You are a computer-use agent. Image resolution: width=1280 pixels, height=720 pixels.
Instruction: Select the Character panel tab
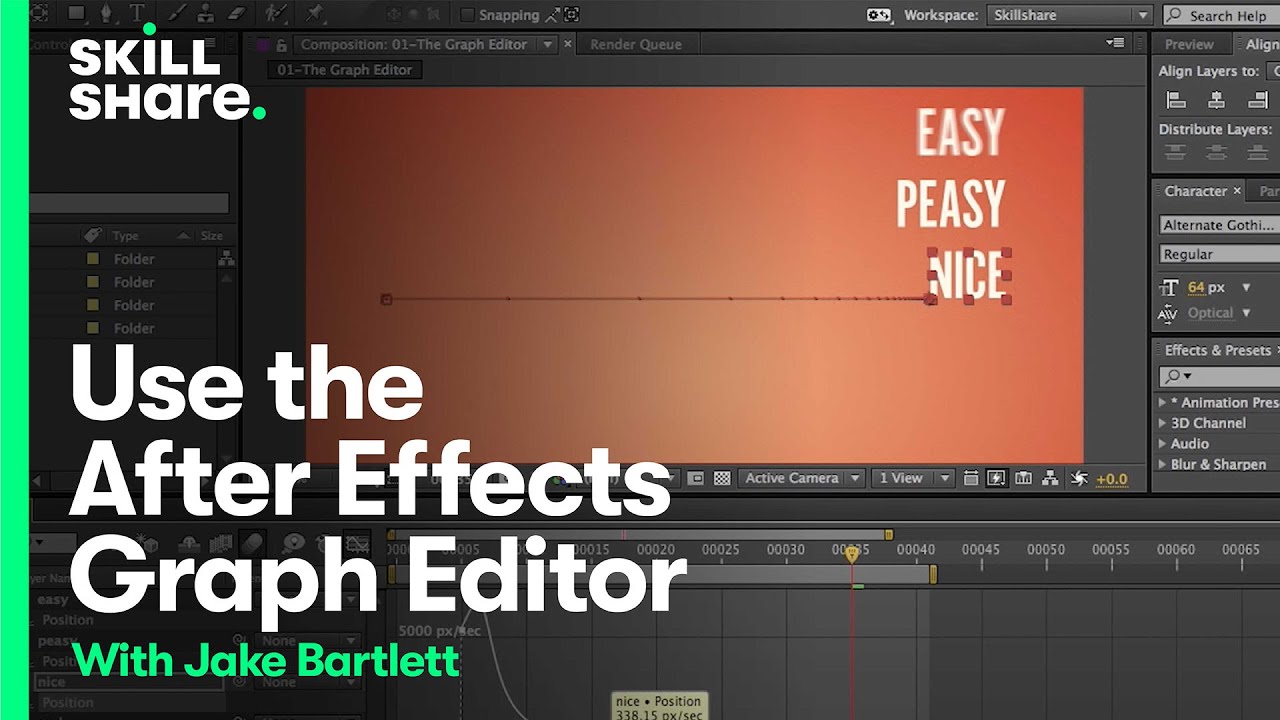pyautogui.click(x=1196, y=190)
